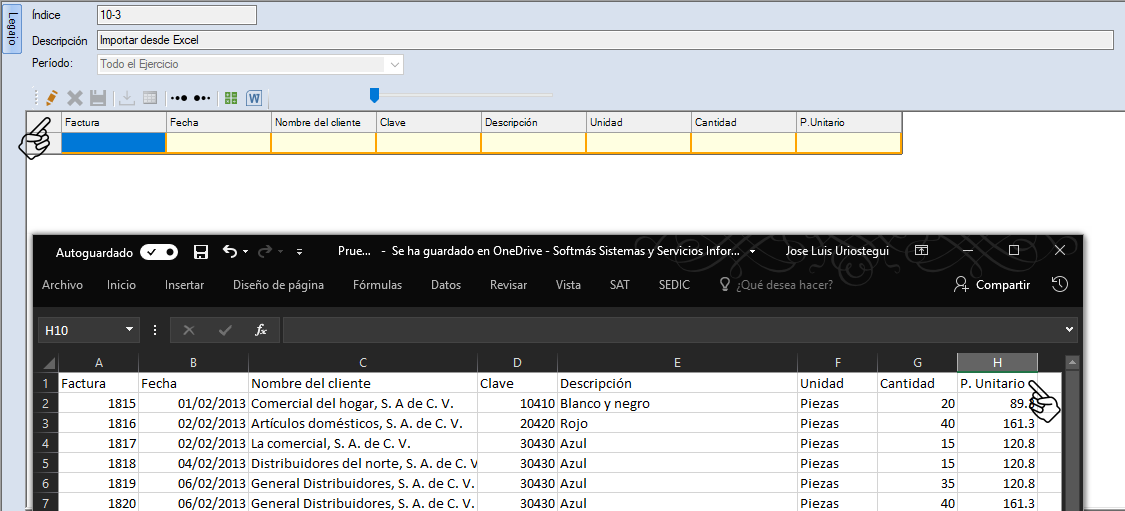
Task: Open the Insertar ribbon tab
Action: 184,285
